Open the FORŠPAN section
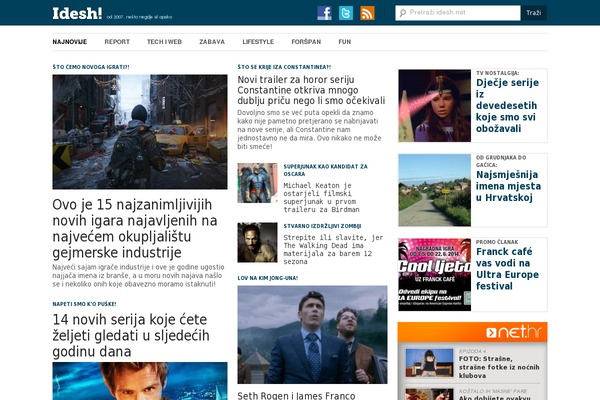600x400 pixels. pyautogui.click(x=306, y=42)
